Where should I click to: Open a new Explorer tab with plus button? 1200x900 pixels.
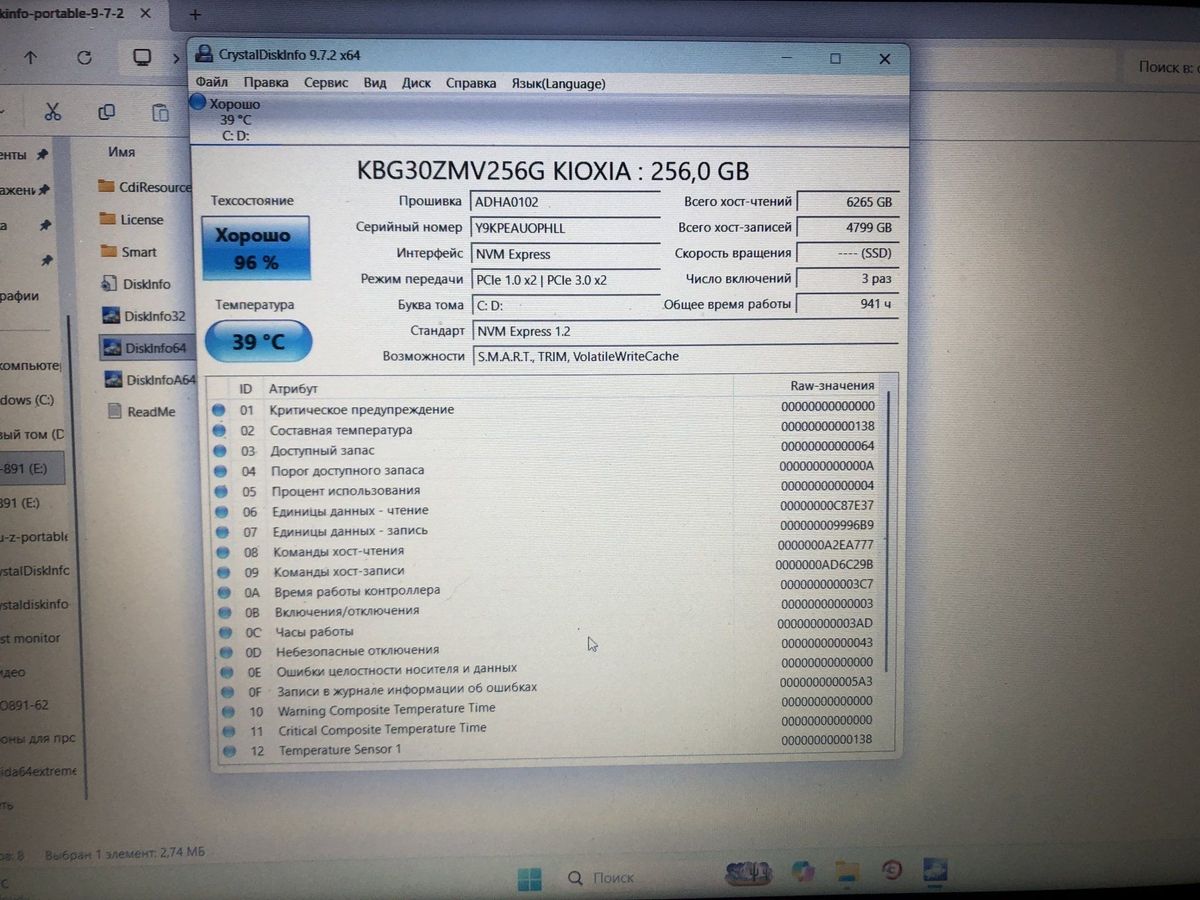tap(195, 15)
